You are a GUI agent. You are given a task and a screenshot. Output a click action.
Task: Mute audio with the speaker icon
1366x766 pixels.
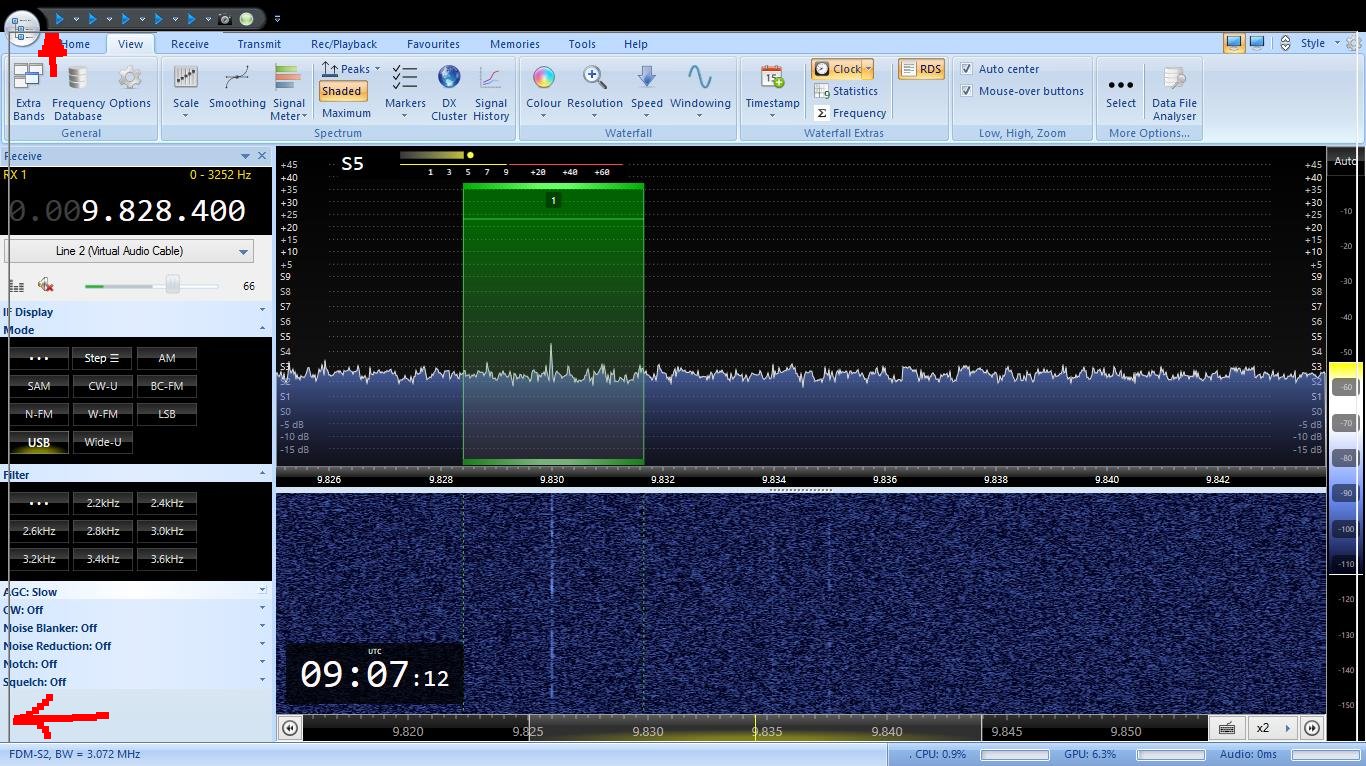pos(45,286)
